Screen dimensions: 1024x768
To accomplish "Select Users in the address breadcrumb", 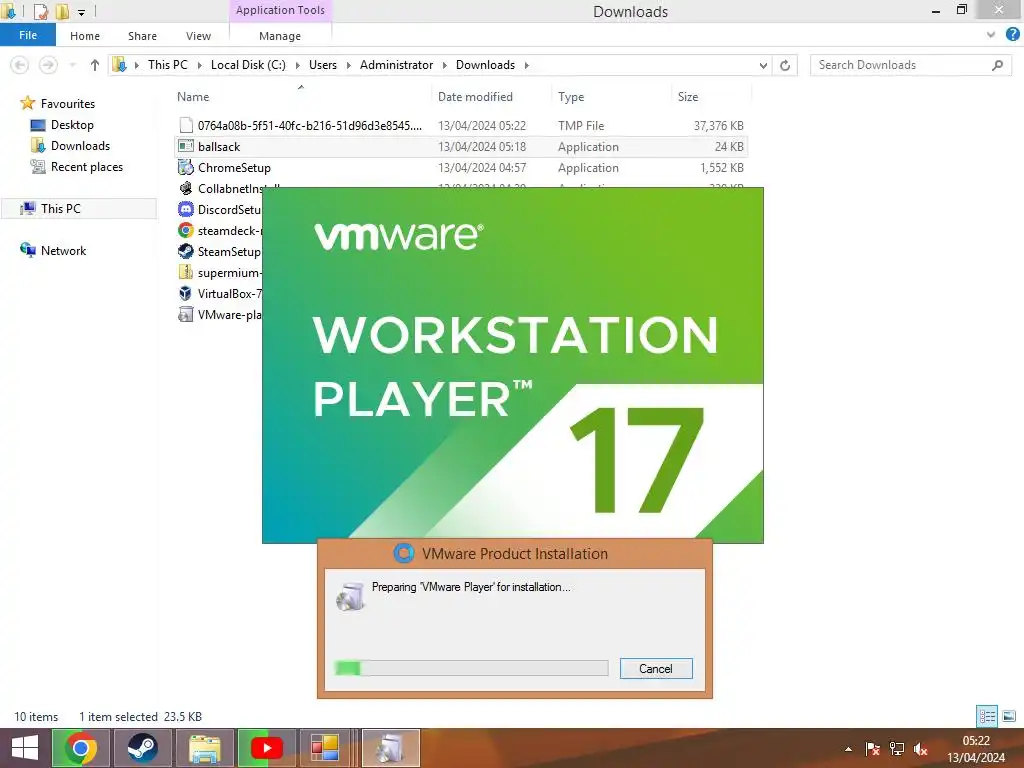I will click(x=323, y=65).
